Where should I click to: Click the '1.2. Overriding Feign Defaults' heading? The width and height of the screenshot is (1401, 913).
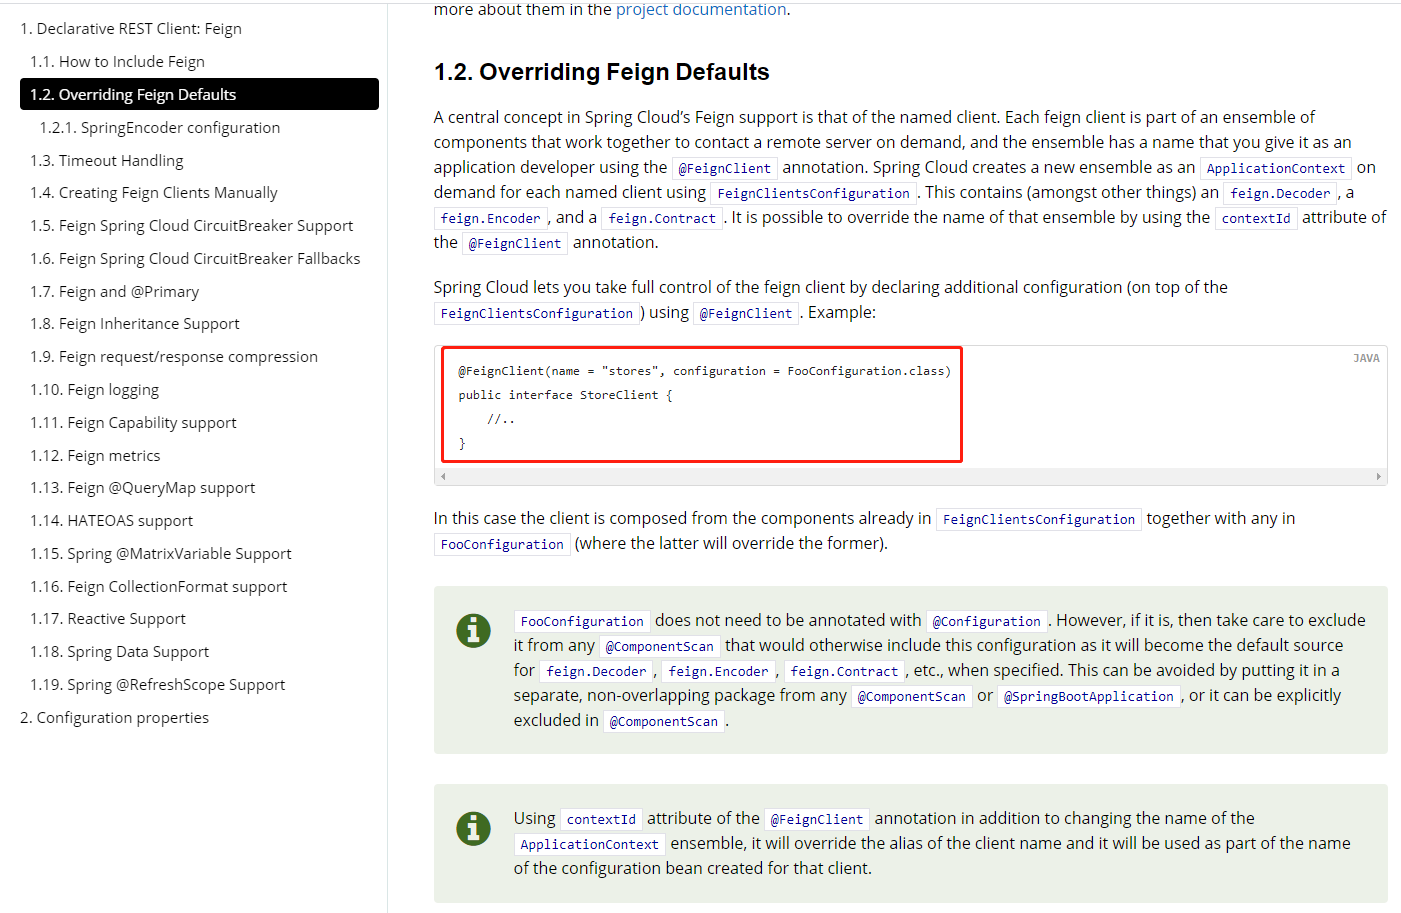(x=601, y=72)
